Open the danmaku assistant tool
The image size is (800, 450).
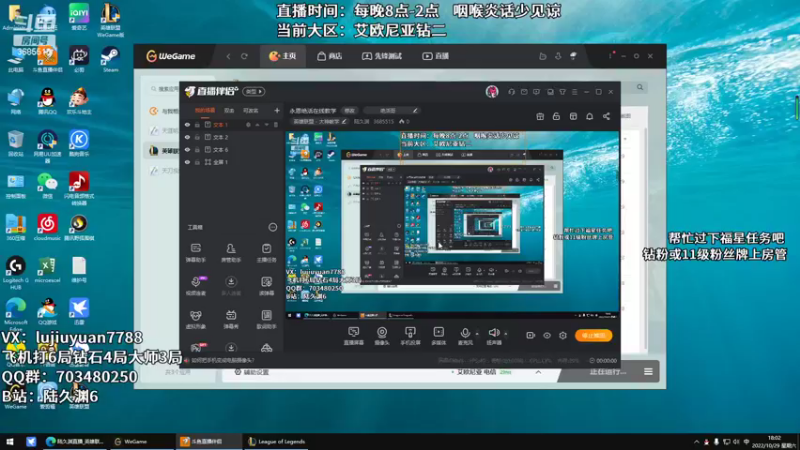tap(195, 253)
